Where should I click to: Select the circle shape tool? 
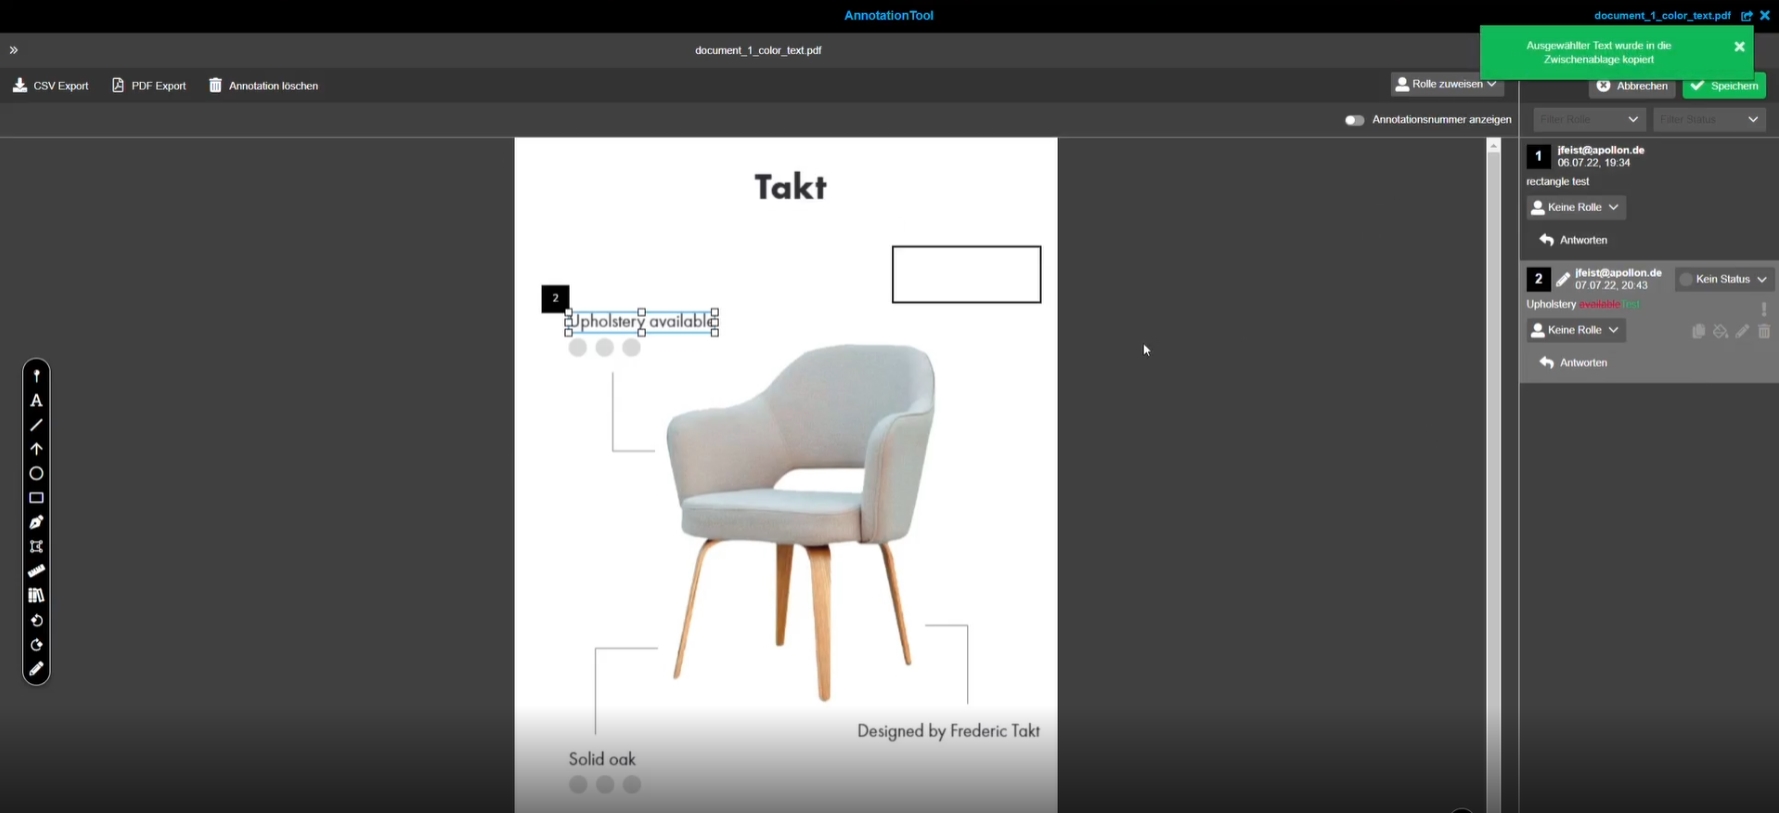click(x=36, y=473)
